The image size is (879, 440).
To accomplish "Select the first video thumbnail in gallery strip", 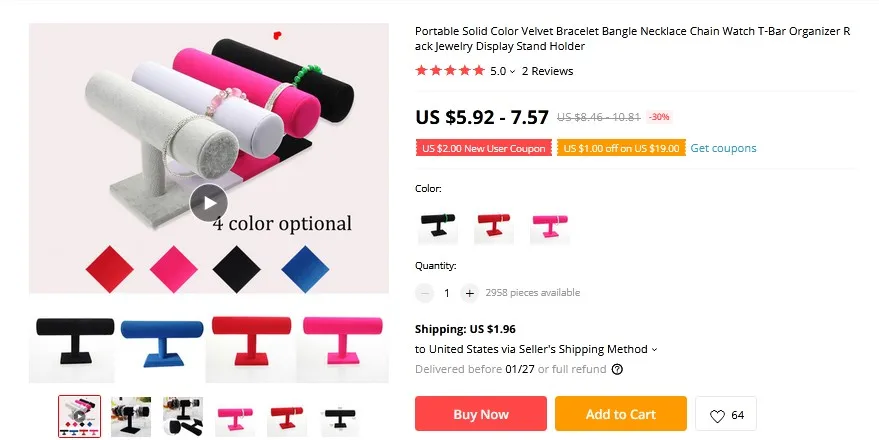I will point(80,416).
